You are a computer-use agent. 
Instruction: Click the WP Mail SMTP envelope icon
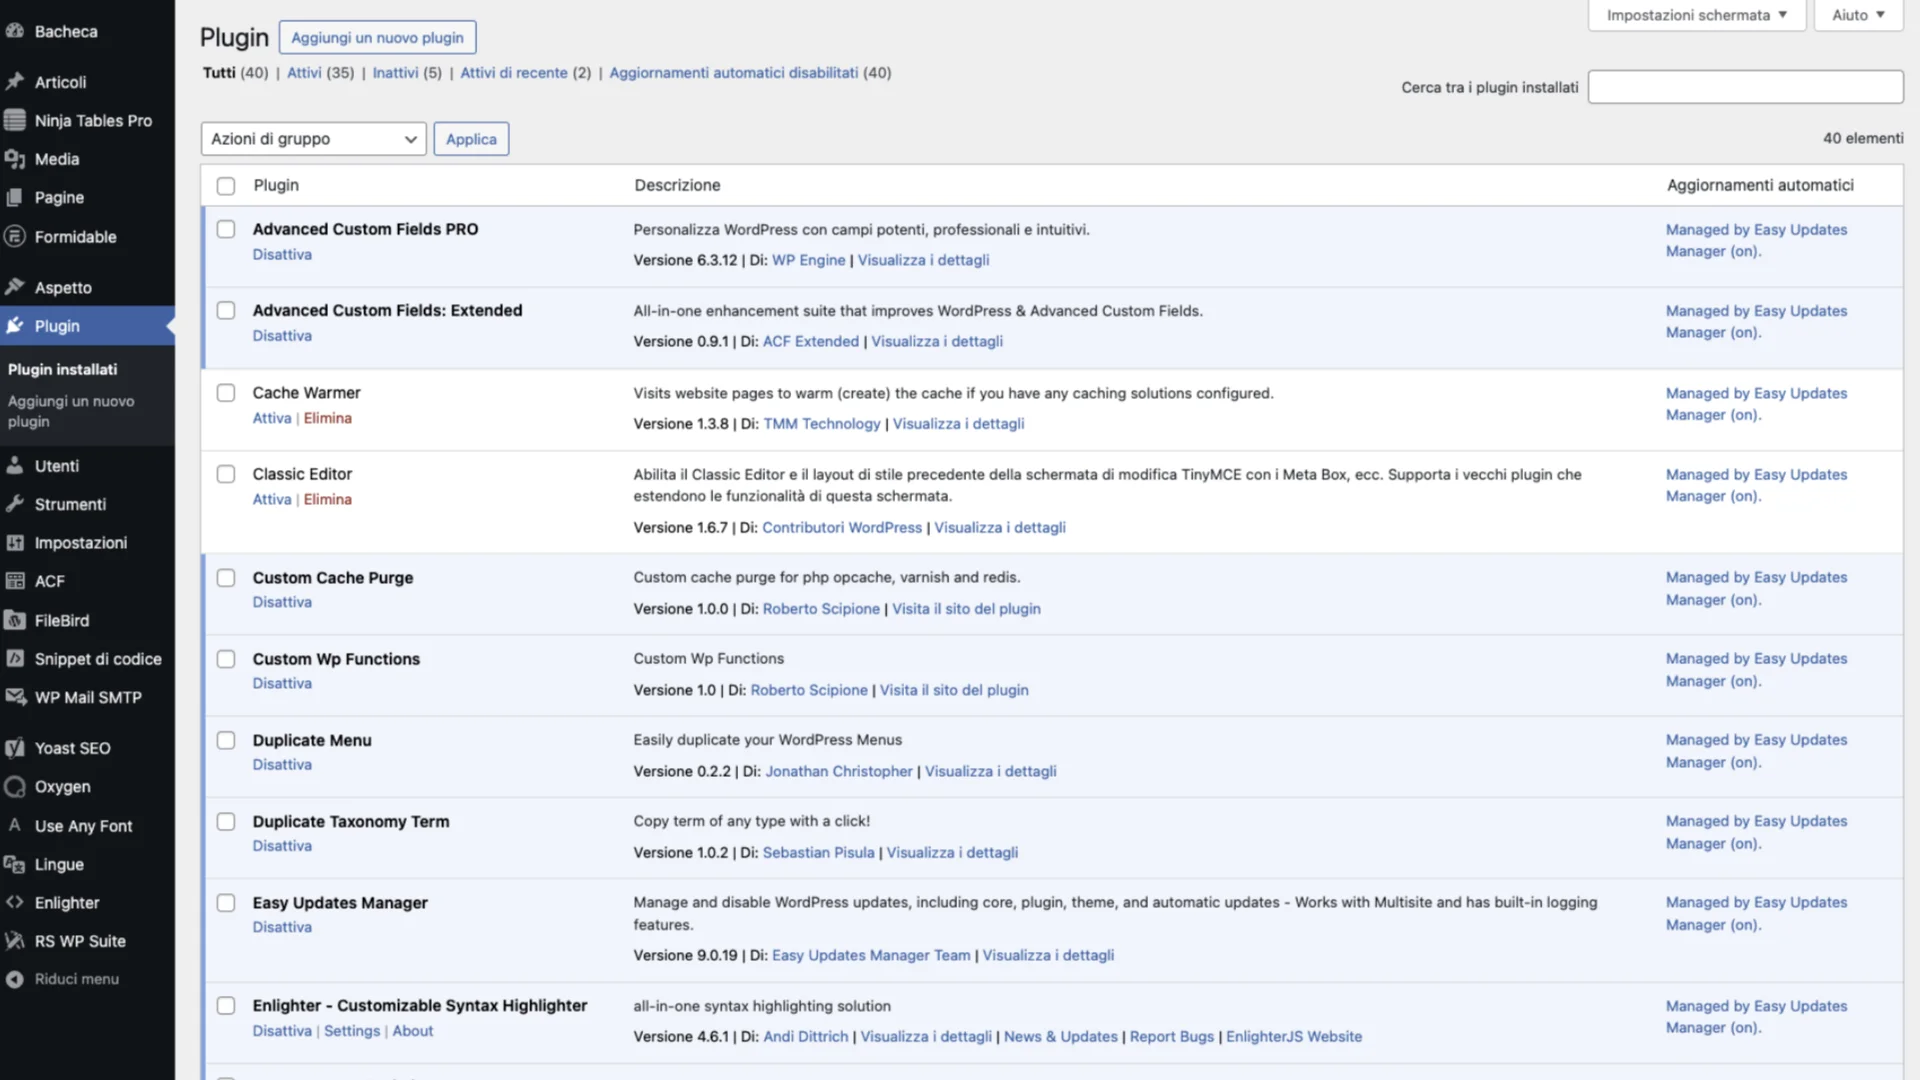click(x=15, y=697)
